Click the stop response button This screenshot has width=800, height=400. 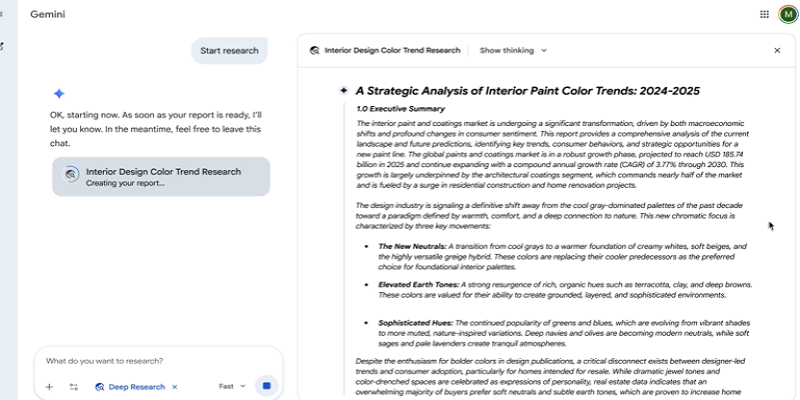pyautogui.click(x=266, y=386)
